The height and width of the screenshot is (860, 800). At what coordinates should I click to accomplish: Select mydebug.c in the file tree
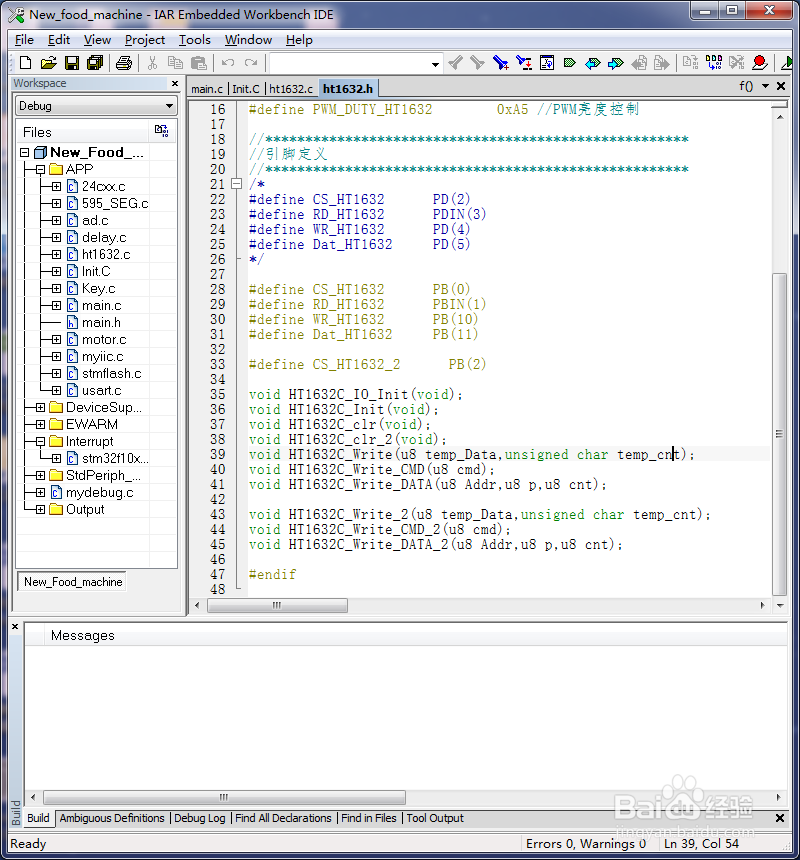[100, 493]
